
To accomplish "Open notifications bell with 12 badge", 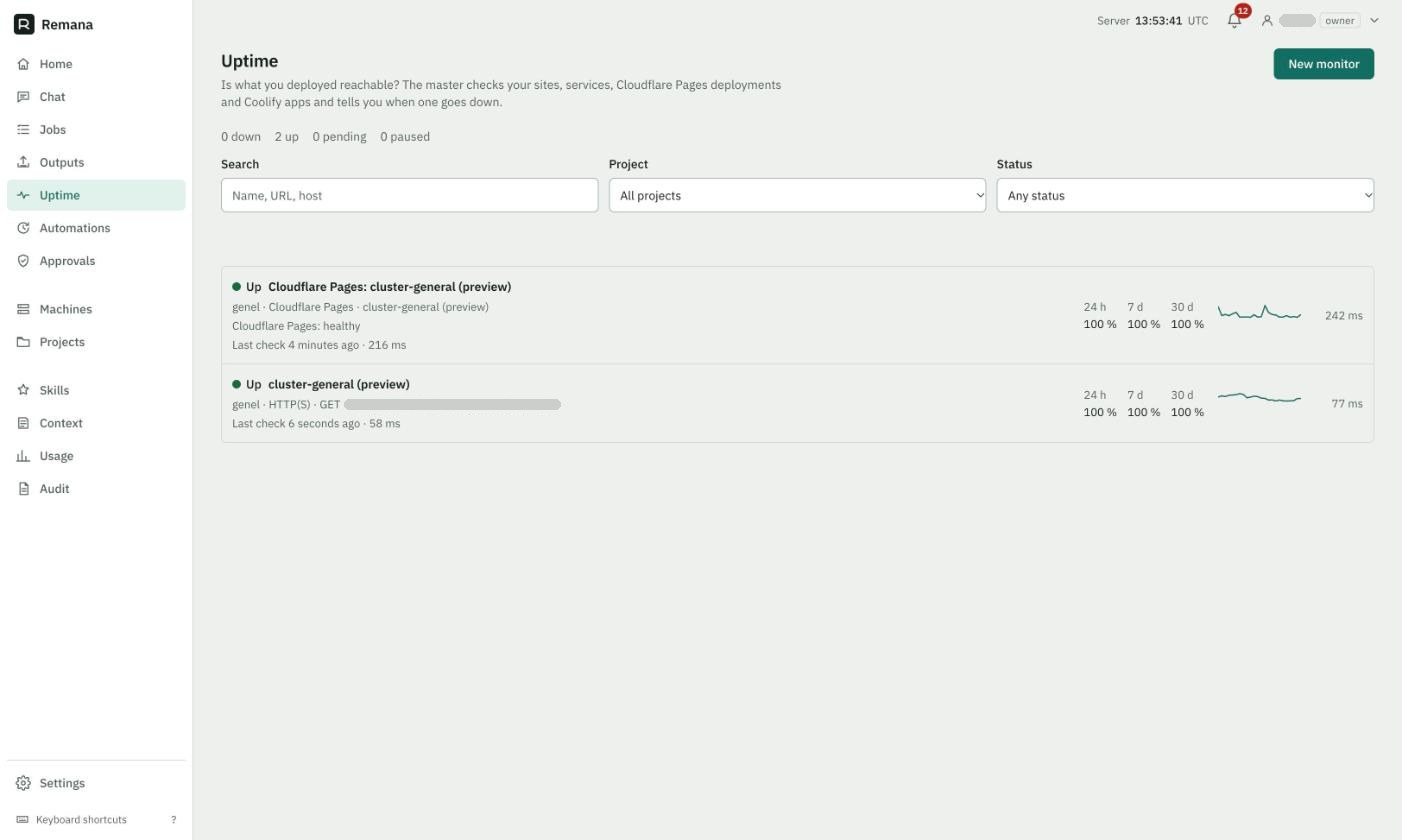I will click(1235, 20).
